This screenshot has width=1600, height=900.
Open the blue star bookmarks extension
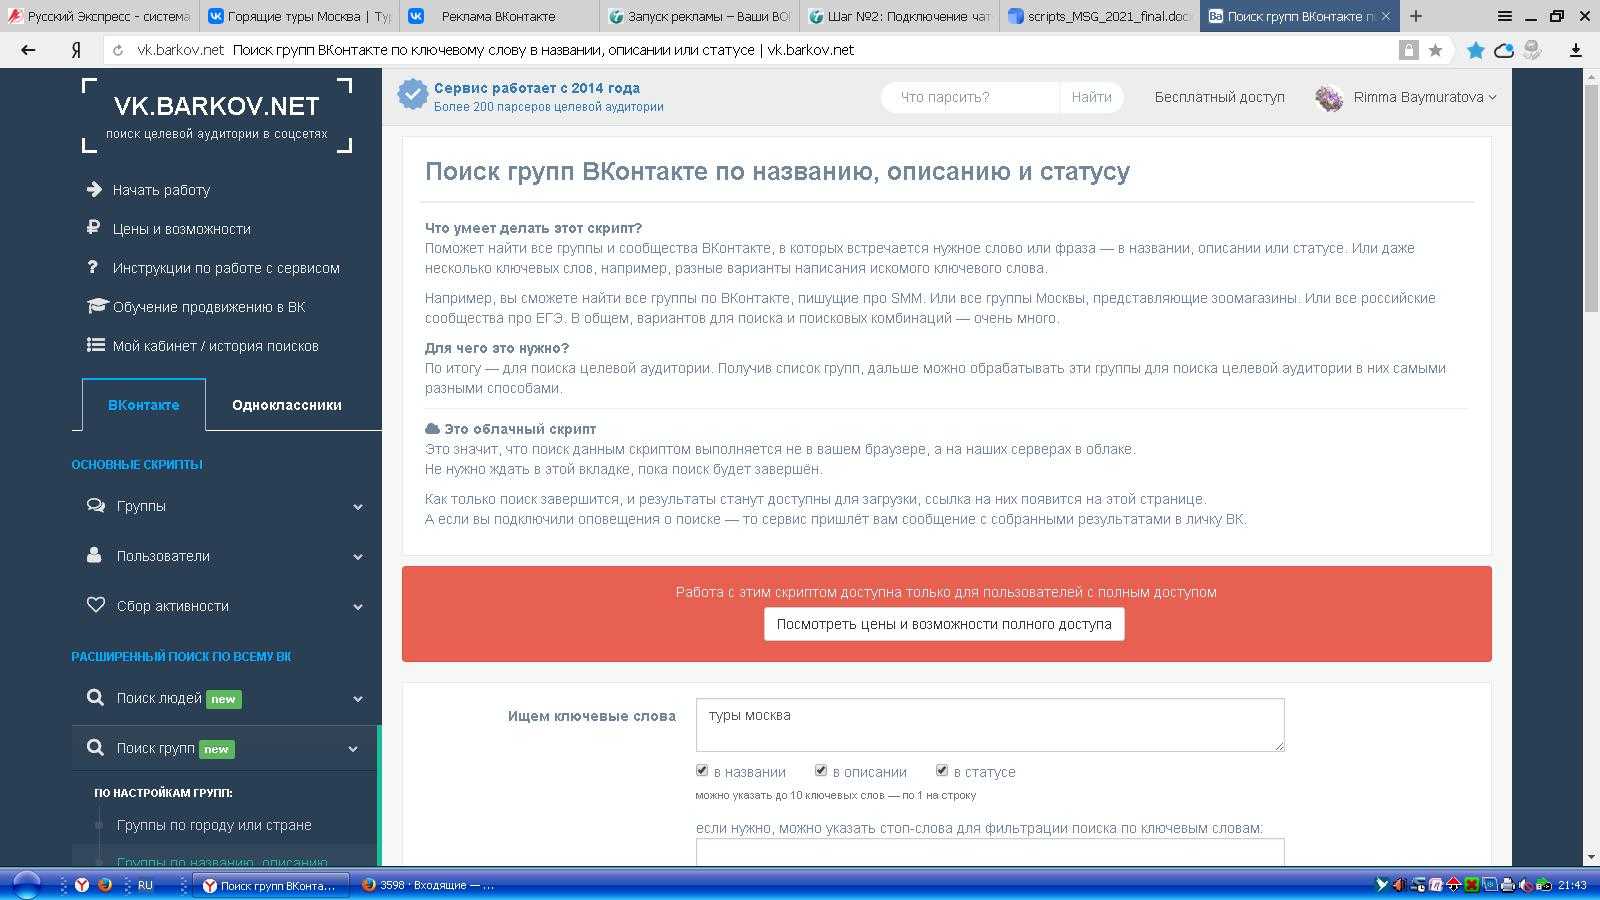point(1475,50)
